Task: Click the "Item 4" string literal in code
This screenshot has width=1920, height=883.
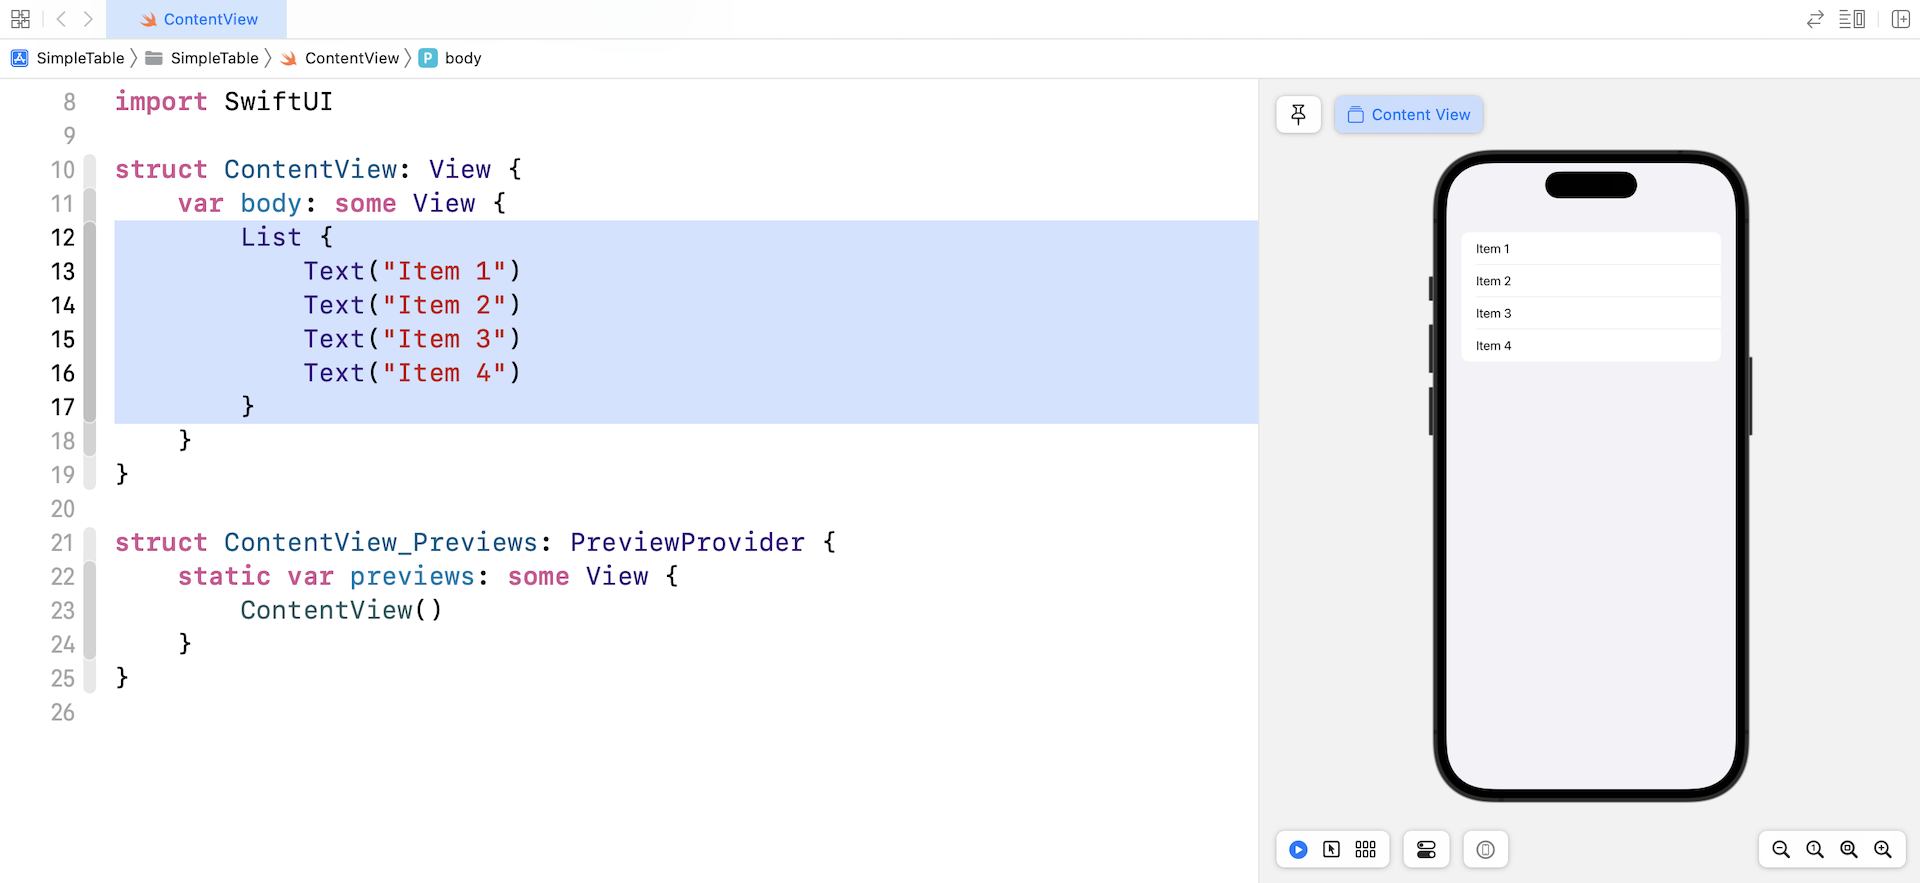Action: pos(444,373)
